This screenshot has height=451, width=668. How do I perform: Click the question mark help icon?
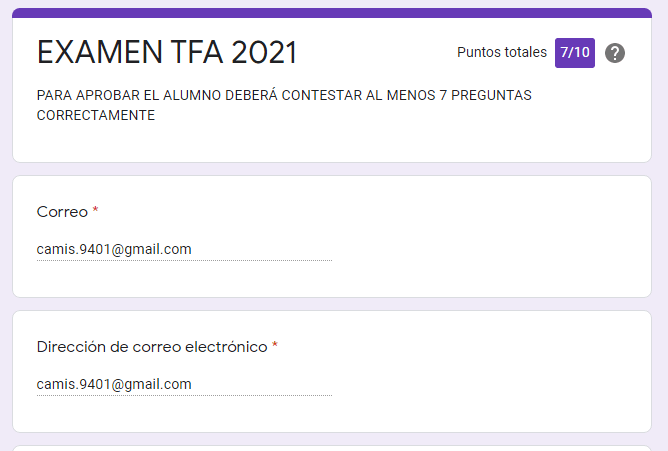[x=615, y=53]
